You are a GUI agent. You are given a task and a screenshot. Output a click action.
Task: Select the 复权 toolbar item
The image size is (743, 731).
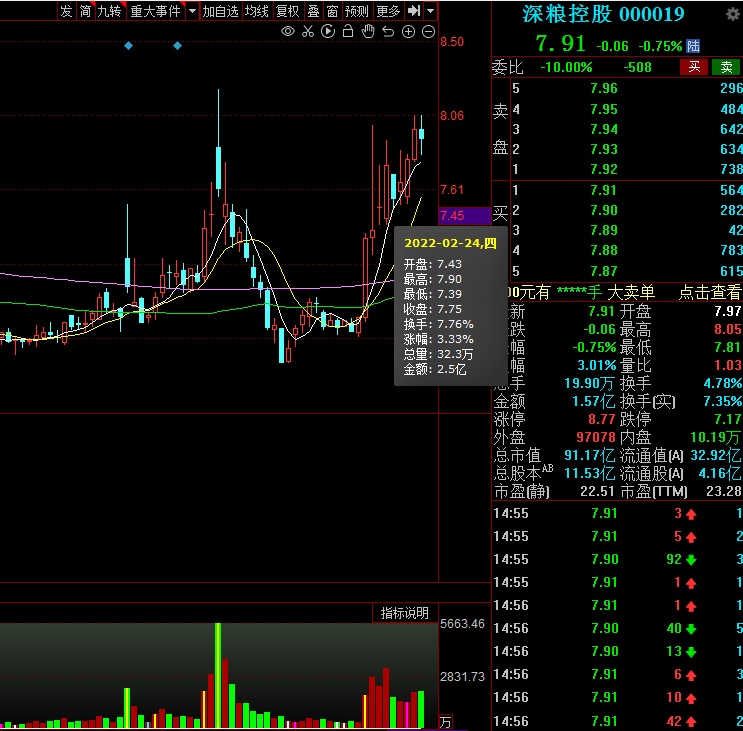(x=287, y=11)
